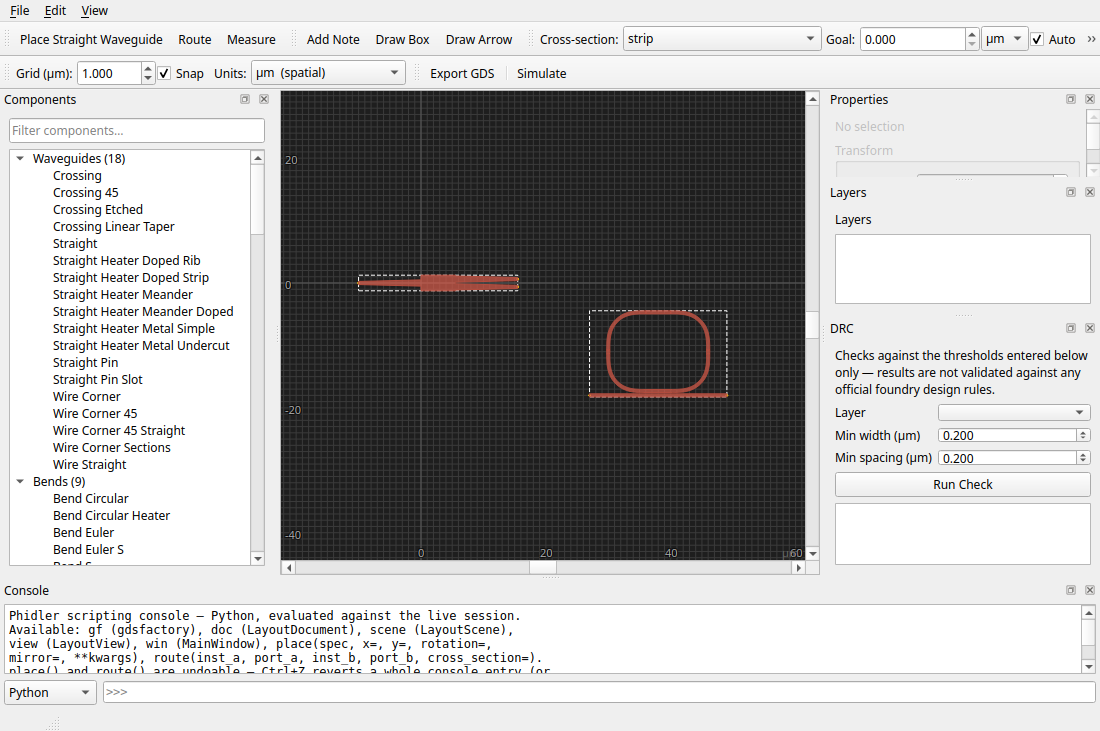Open the DRC Layer dropdown

(1014, 413)
